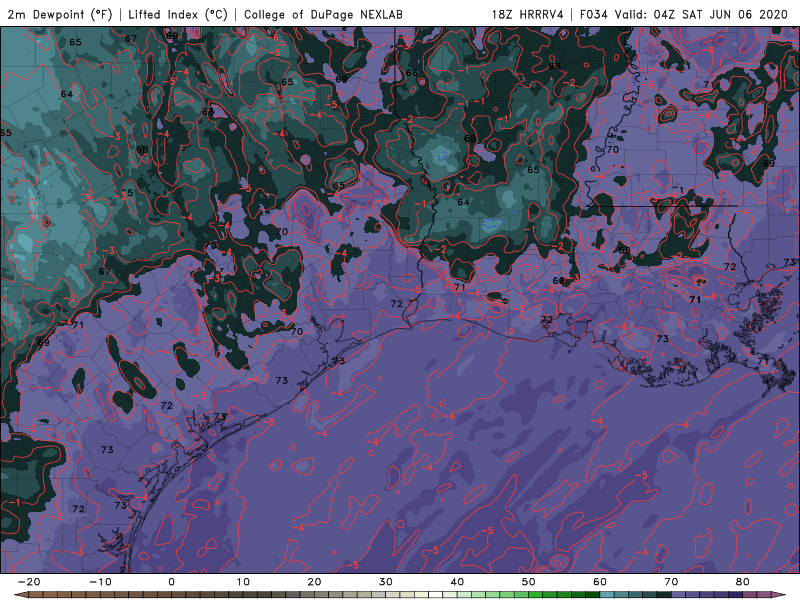Click the "40" label on the color scale

(x=457, y=582)
